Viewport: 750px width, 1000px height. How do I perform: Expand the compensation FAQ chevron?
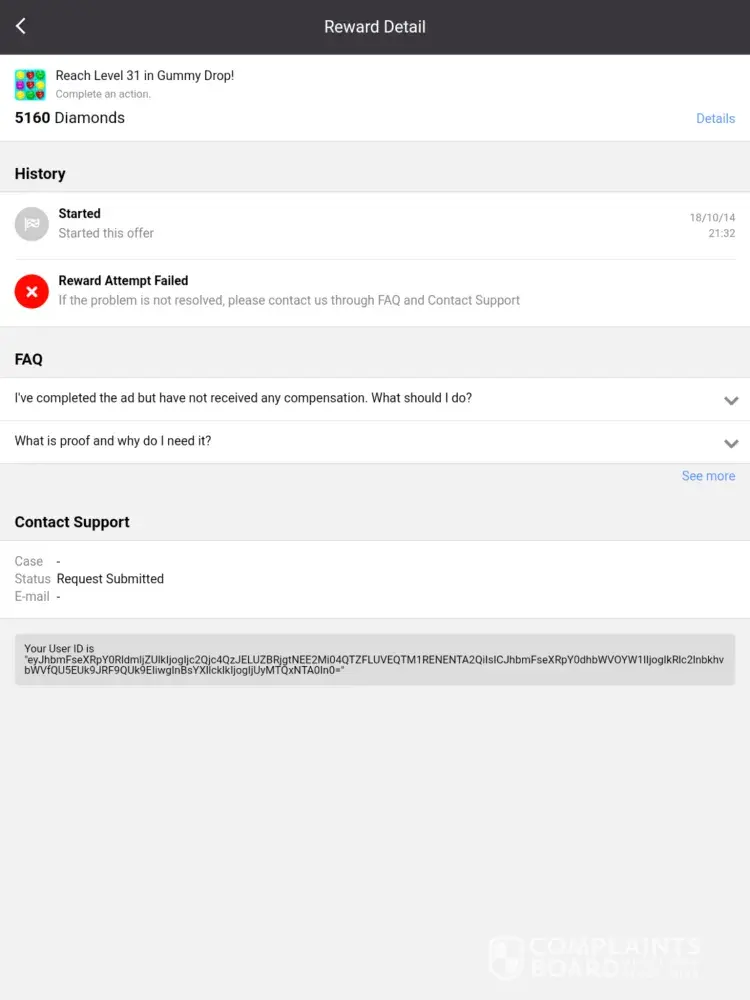point(731,400)
